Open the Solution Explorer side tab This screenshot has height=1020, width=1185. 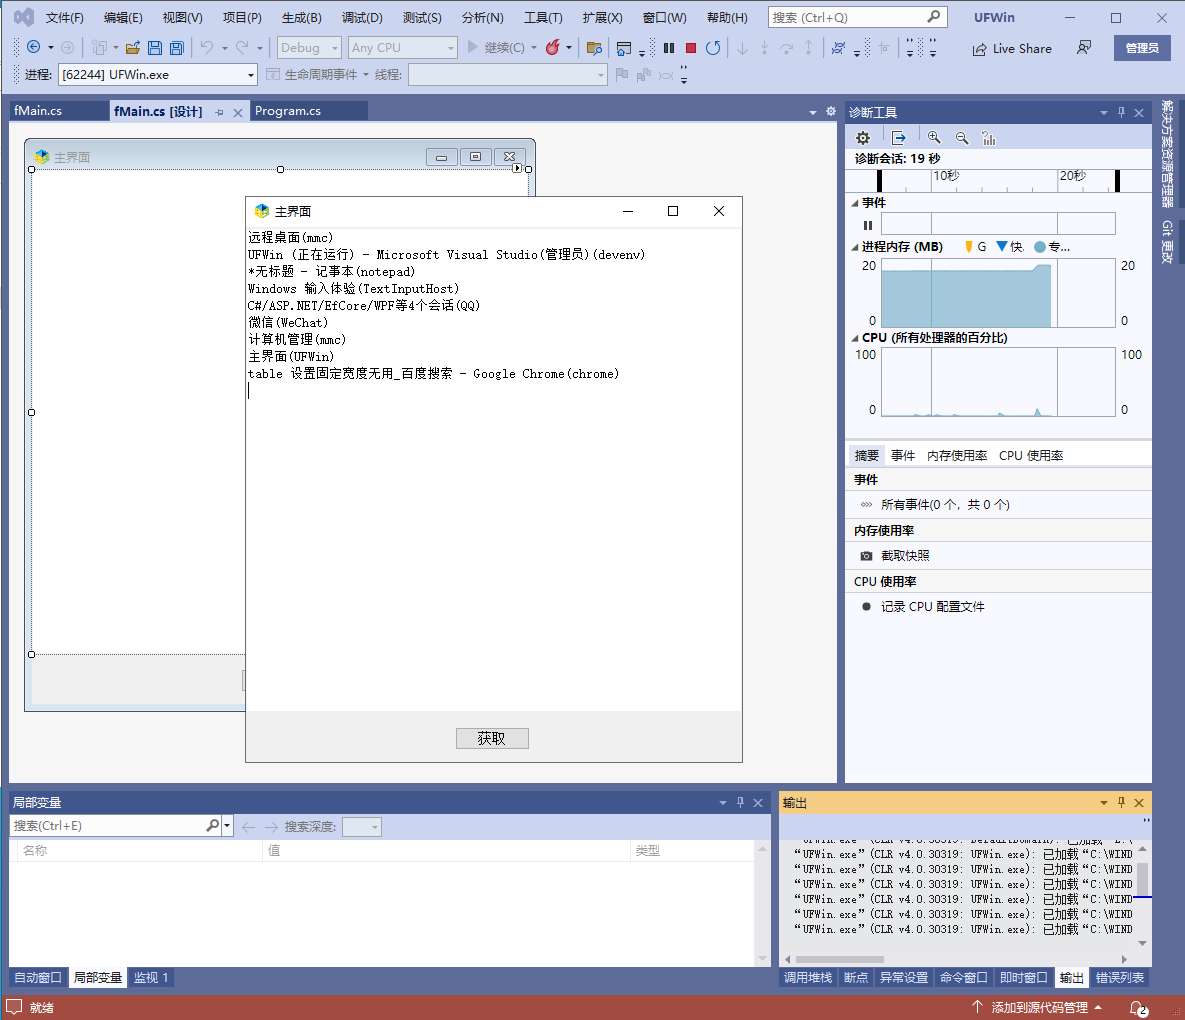pyautogui.click(x=1168, y=154)
